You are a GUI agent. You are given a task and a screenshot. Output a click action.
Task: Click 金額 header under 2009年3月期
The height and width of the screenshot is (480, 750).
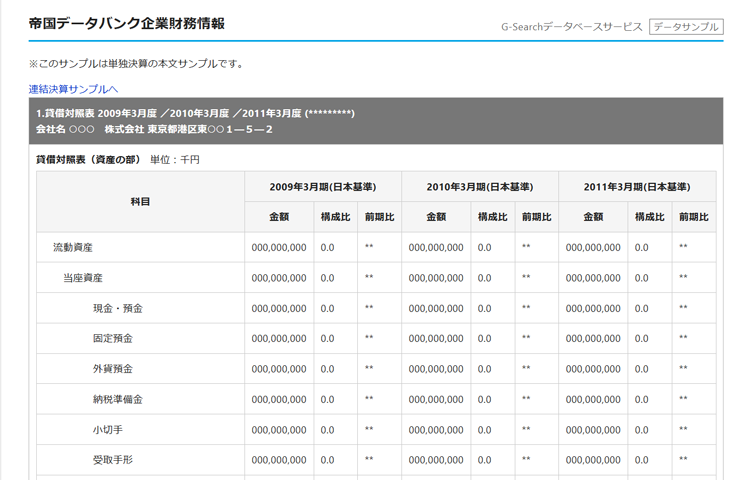pos(279,217)
